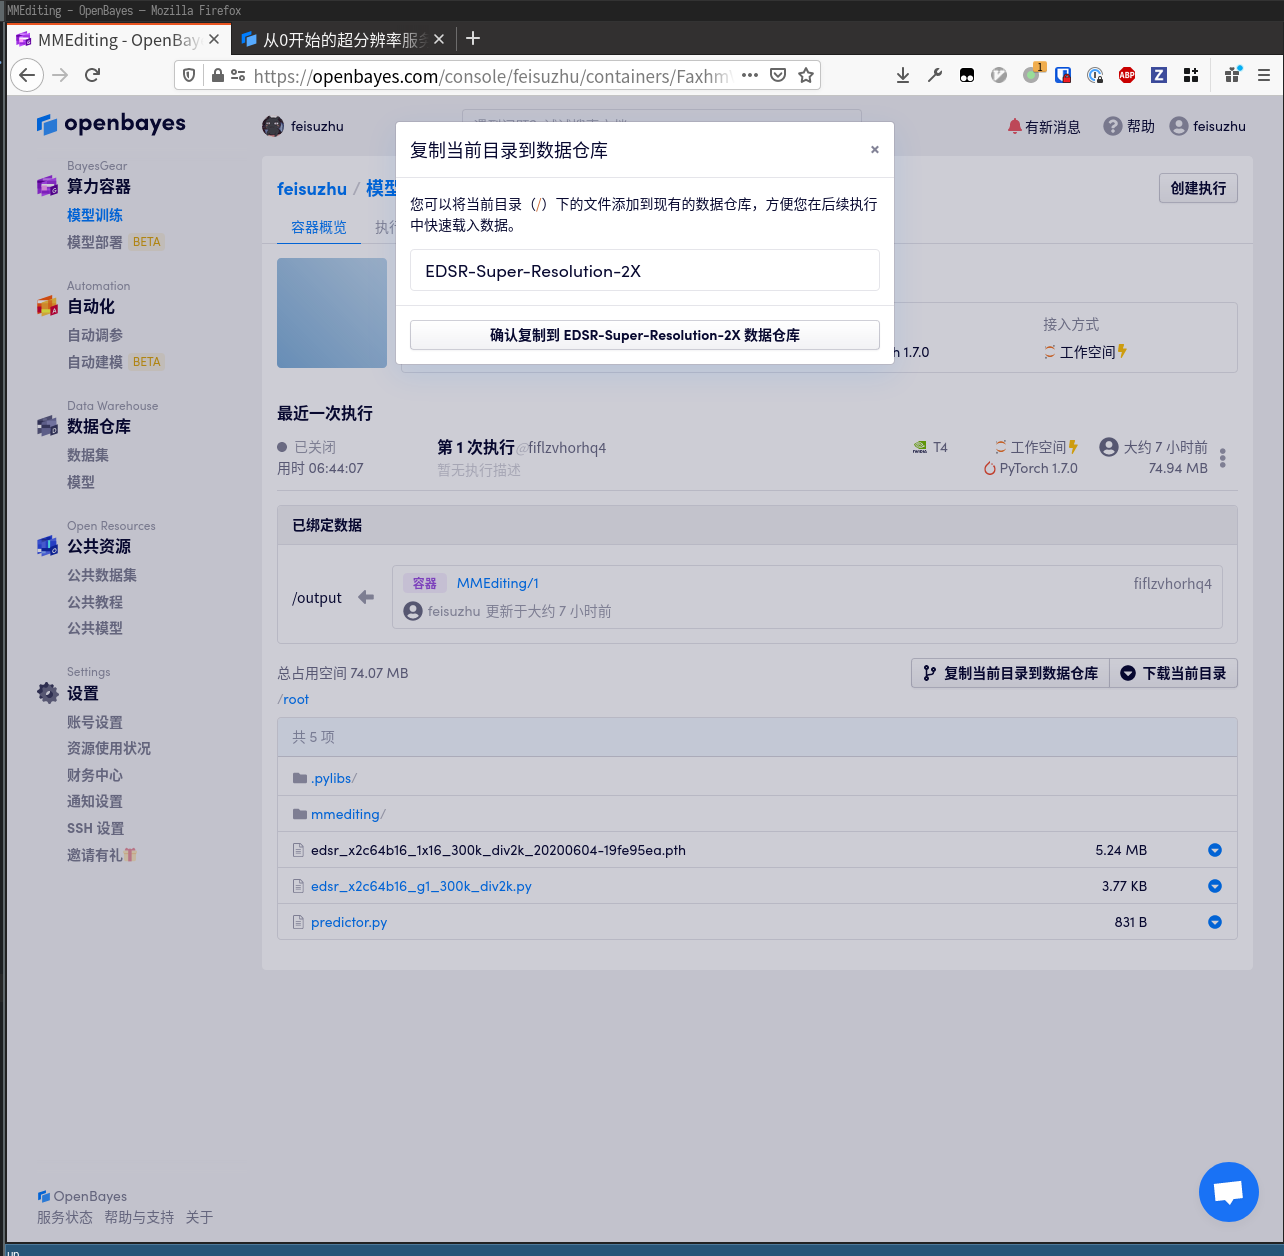
Task: Download the current directory
Action: [x=1173, y=673]
